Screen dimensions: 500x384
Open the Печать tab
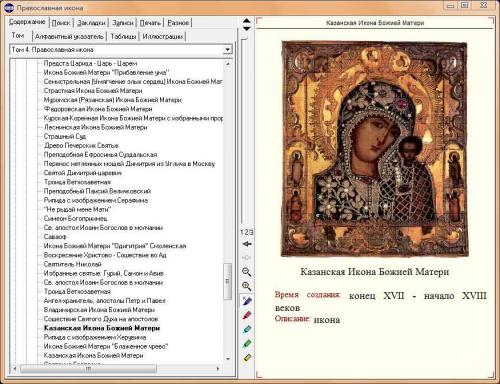click(150, 23)
